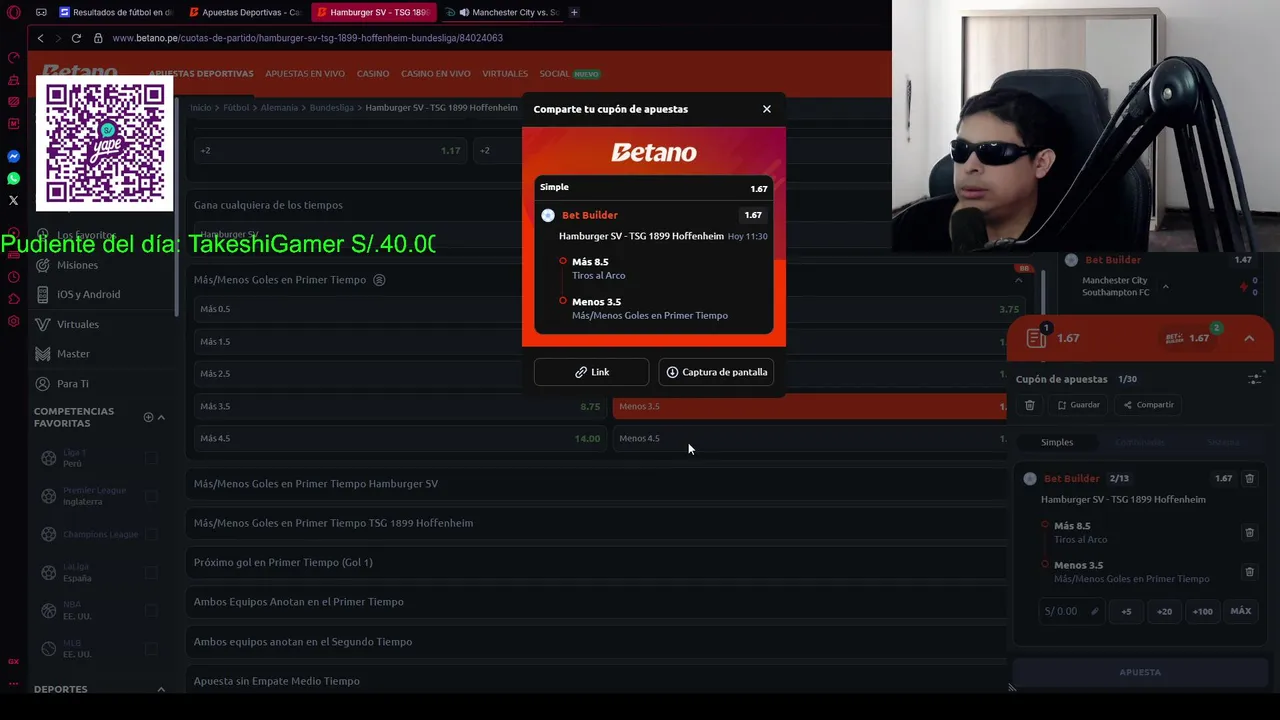The image size is (1280, 720).
Task: Open WhatsApp in the Opera sidebar
Action: point(14,179)
